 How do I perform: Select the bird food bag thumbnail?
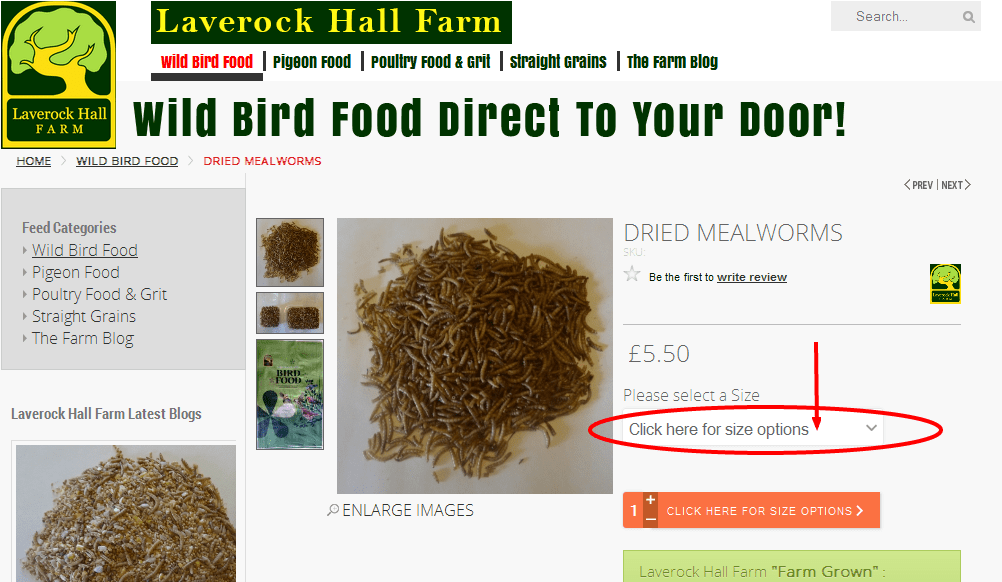pyautogui.click(x=289, y=394)
